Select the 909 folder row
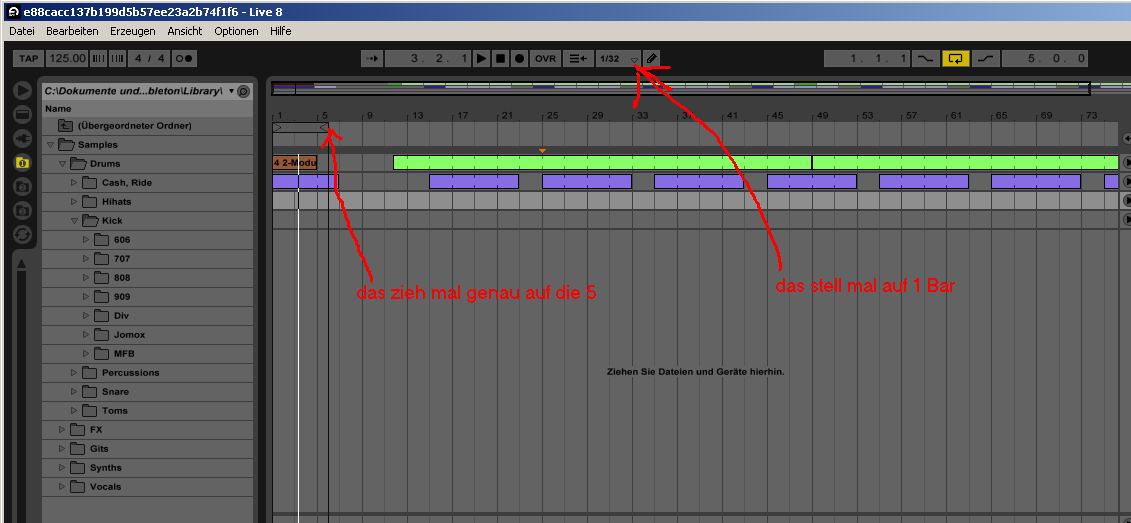This screenshot has width=1131, height=523. [147, 296]
